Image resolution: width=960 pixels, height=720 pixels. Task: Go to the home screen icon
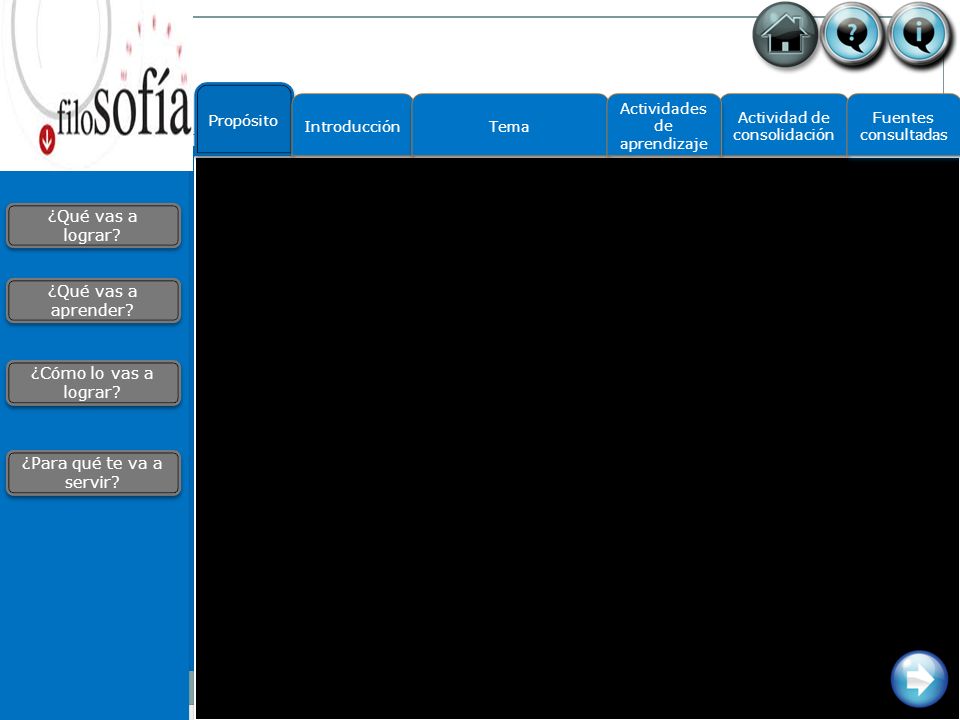785,35
